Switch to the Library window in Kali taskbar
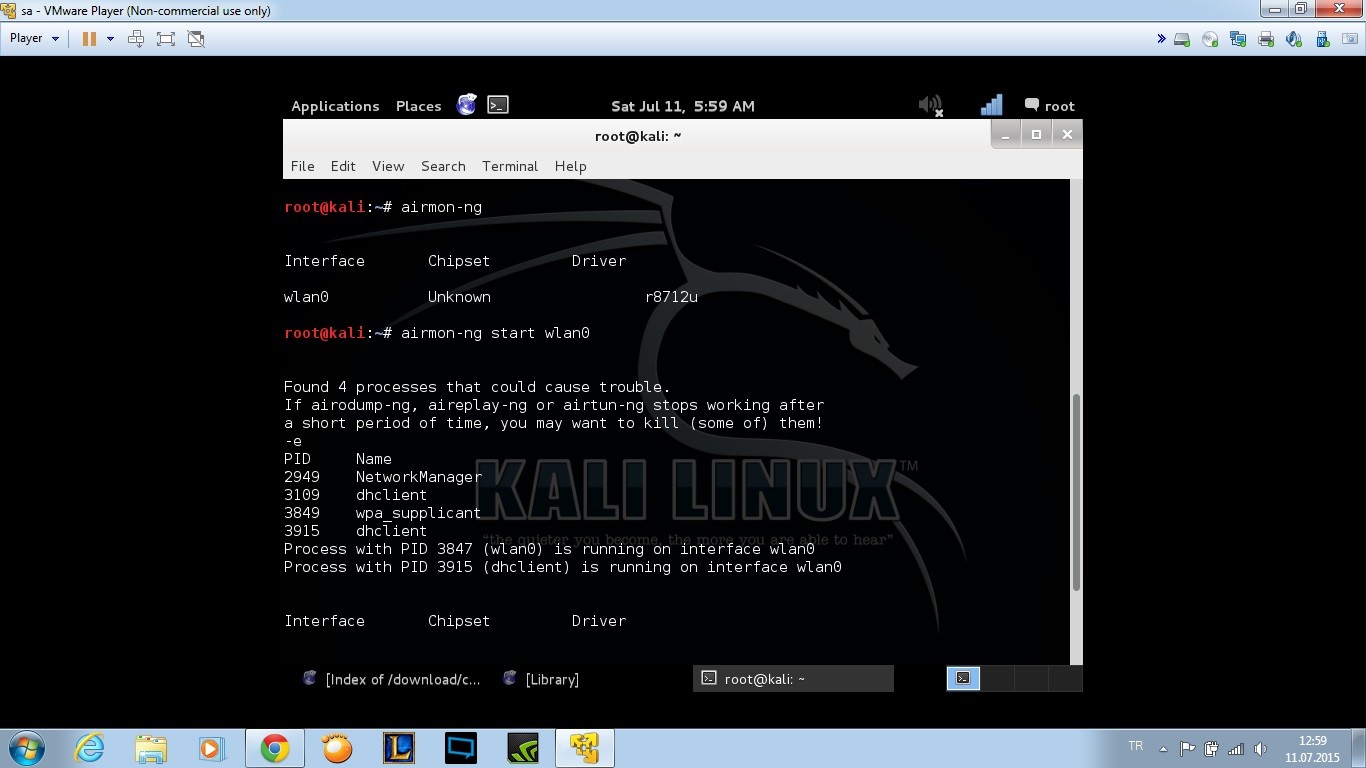Viewport: 1366px width, 768px height. click(541, 679)
